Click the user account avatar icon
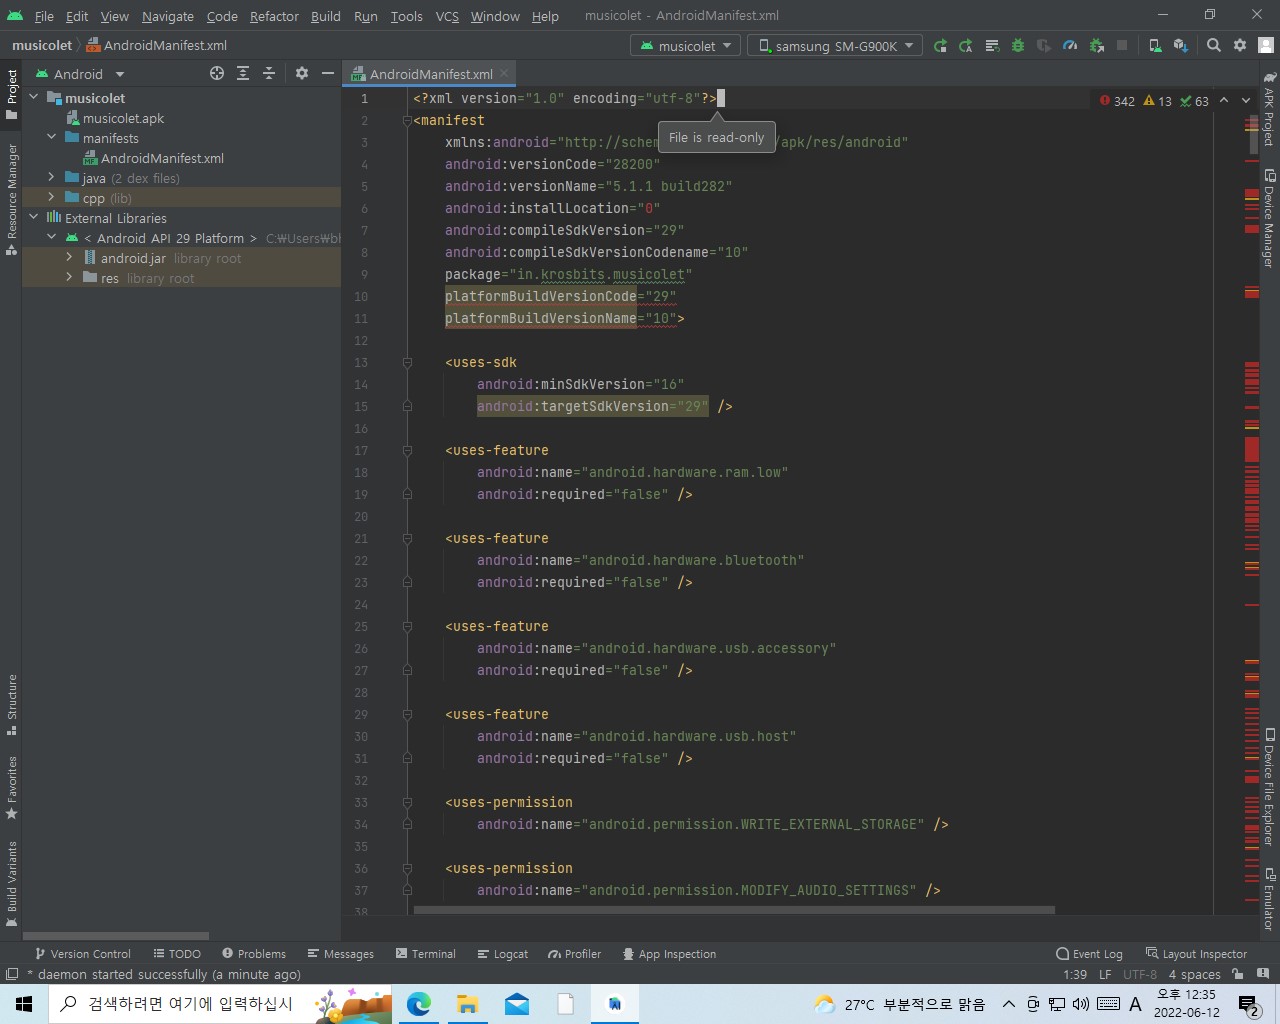Image resolution: width=1280 pixels, height=1024 pixels. (1266, 45)
